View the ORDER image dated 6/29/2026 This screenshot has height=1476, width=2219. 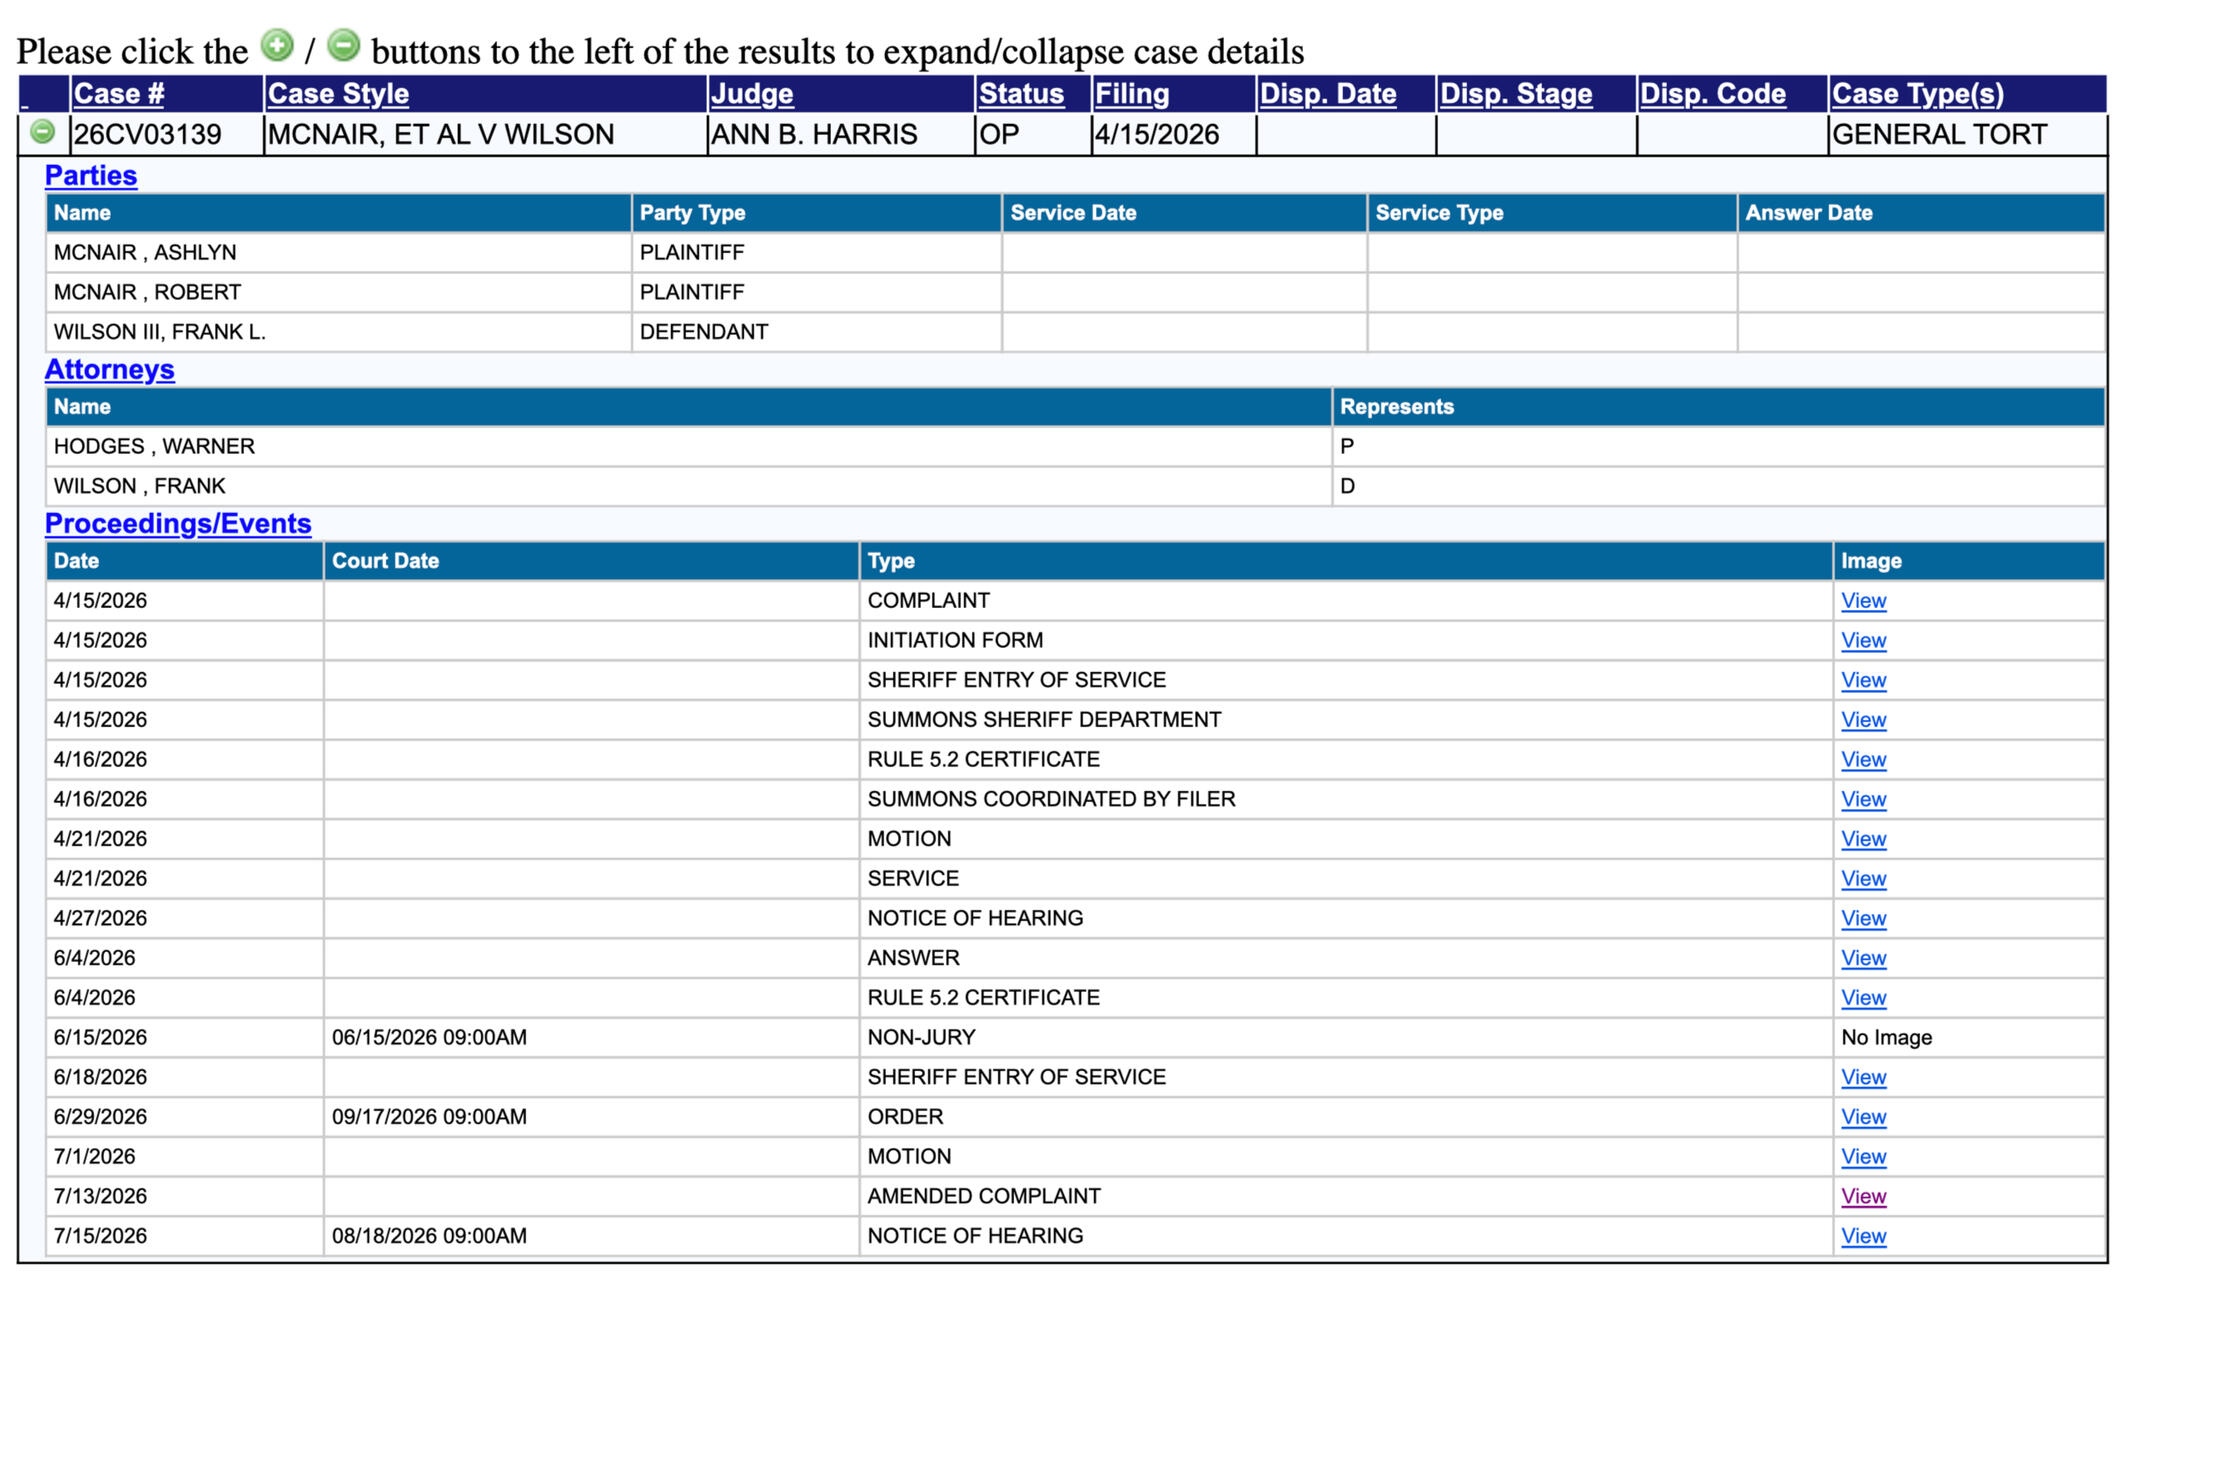click(1863, 1117)
